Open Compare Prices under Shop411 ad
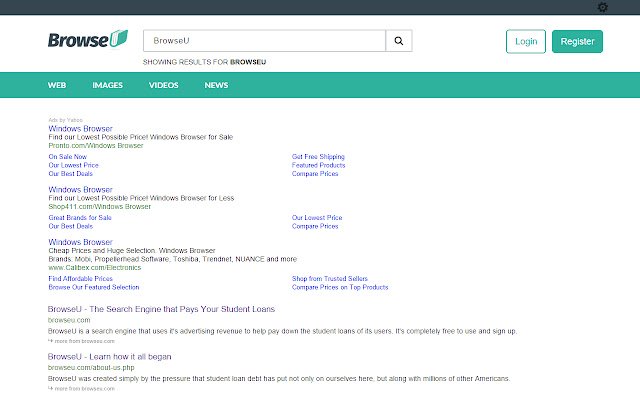Screen dimensions: 640x400 [315, 227]
